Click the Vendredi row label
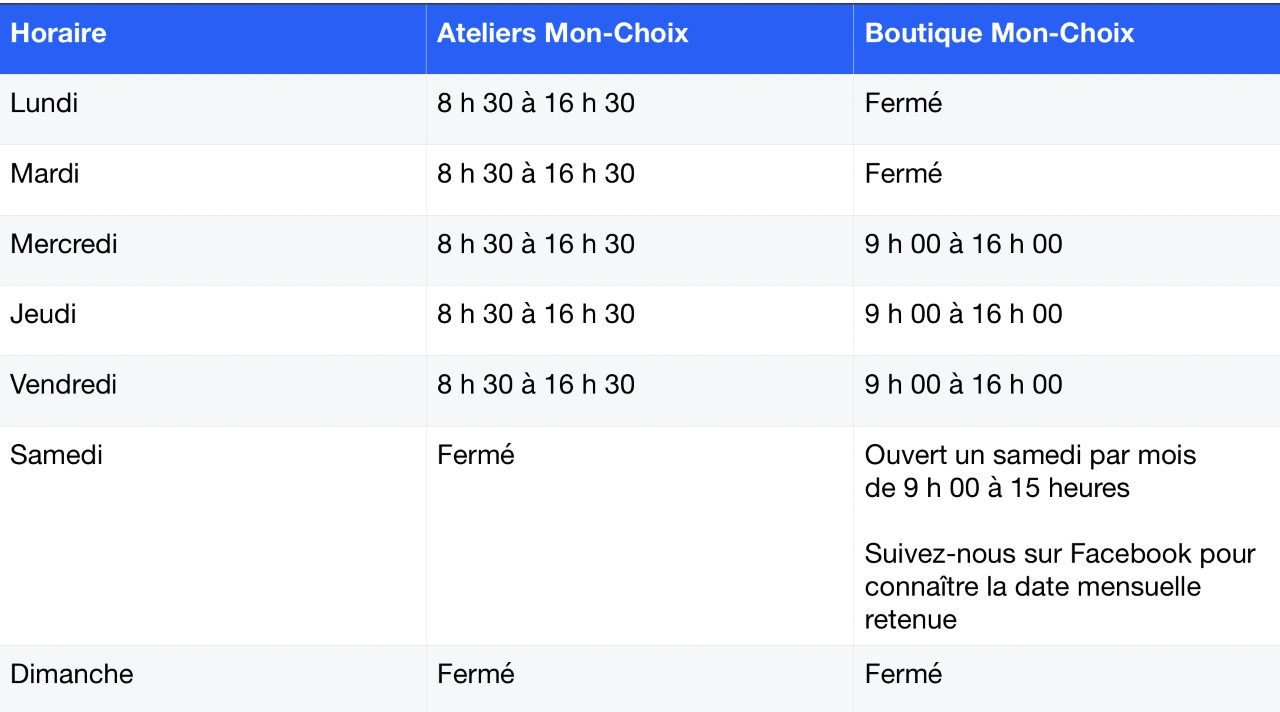This screenshot has height=712, width=1280. [x=63, y=384]
